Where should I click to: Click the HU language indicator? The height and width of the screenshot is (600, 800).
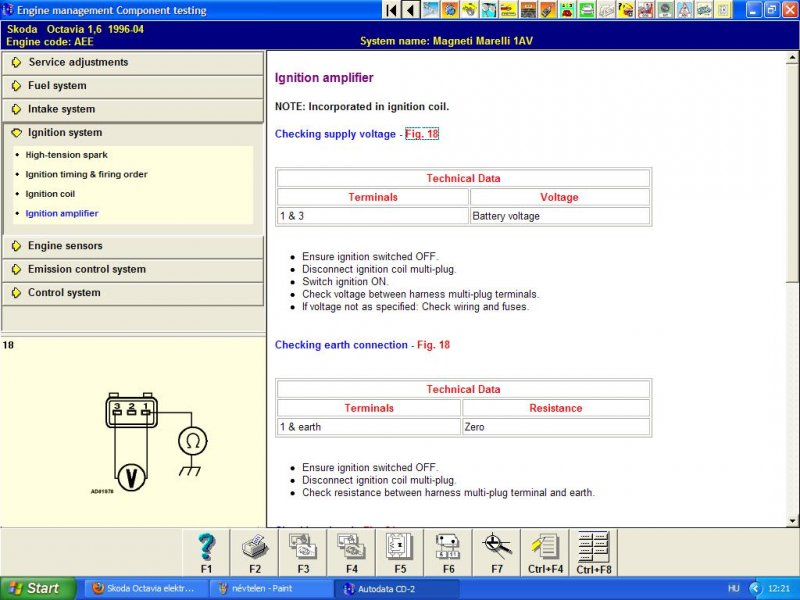[x=734, y=588]
